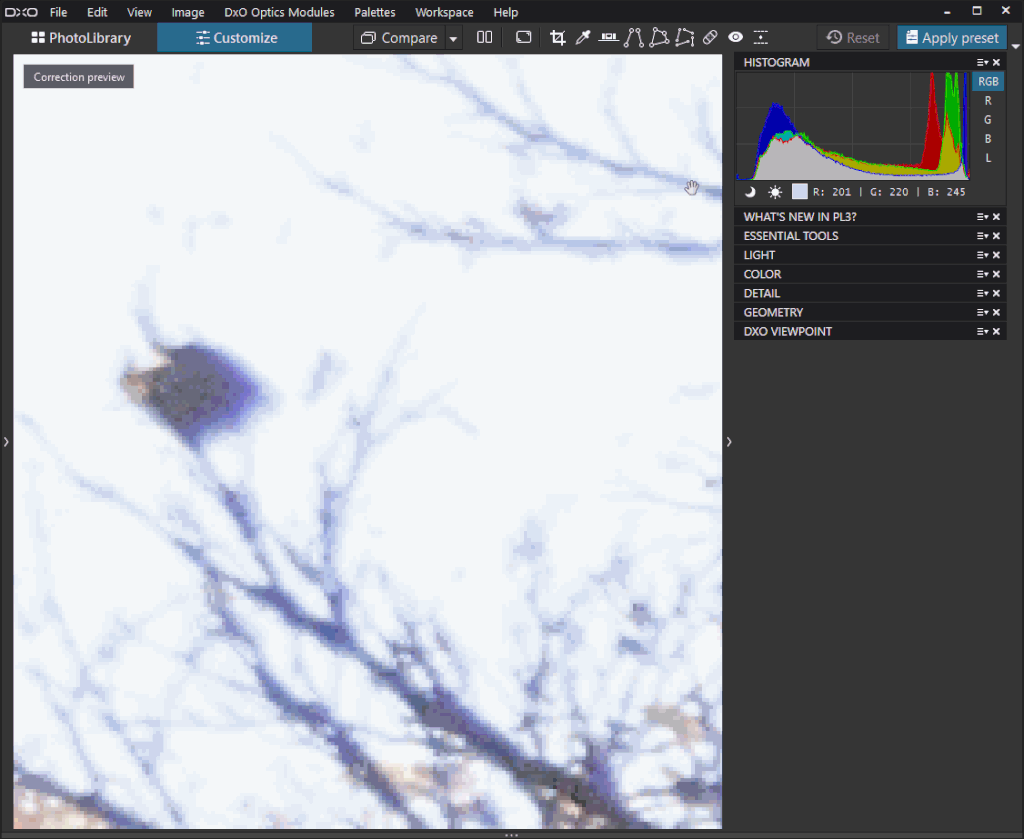
Task: Select the Crop tool
Action: pyautogui.click(x=558, y=37)
